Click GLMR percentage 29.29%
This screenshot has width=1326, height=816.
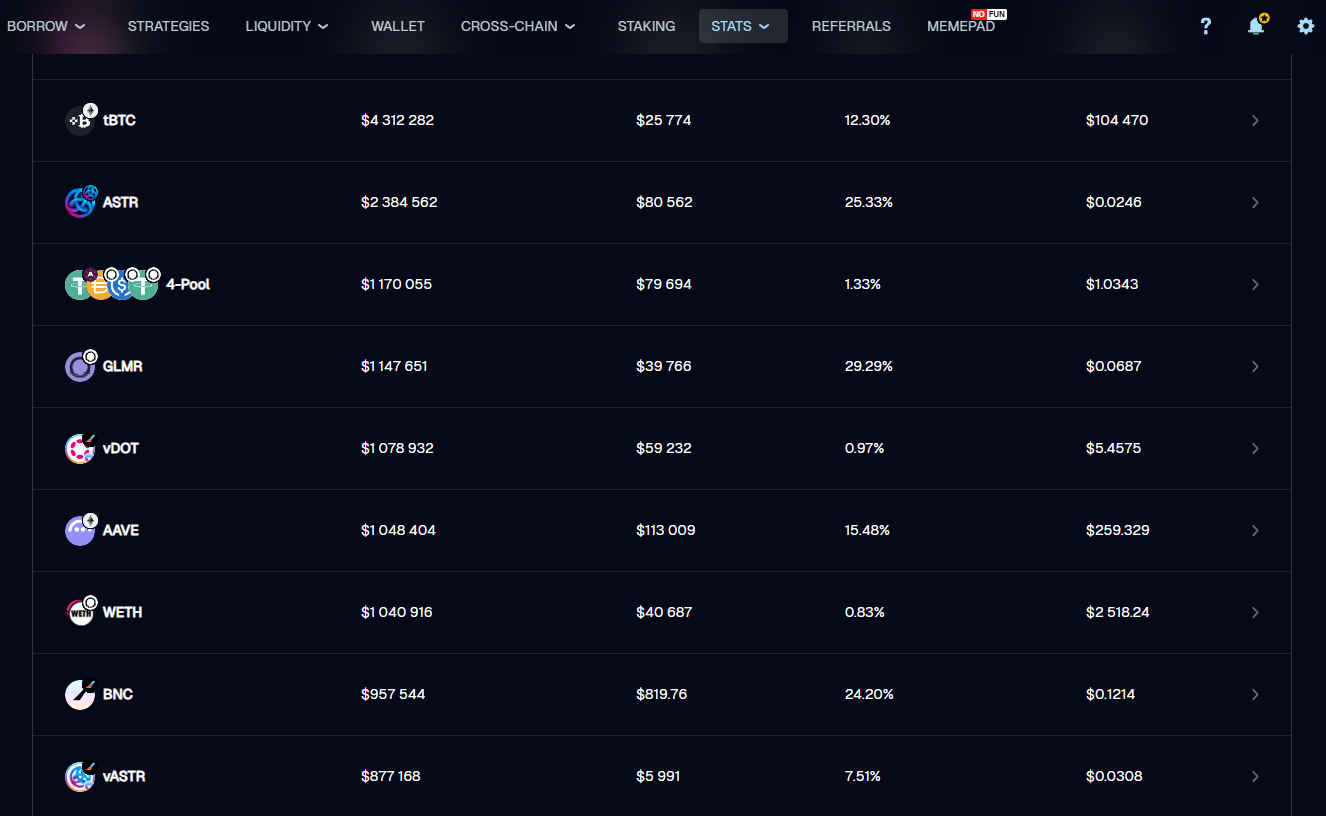tap(869, 366)
